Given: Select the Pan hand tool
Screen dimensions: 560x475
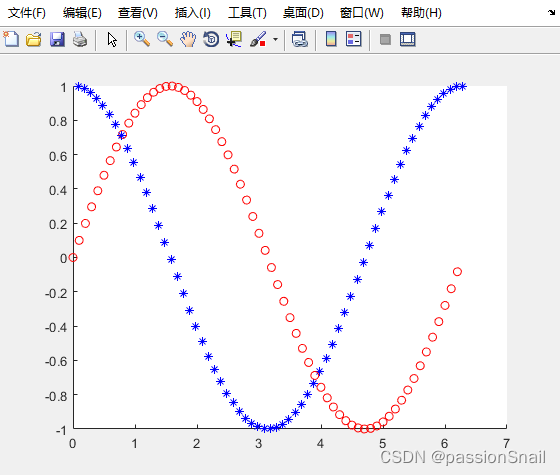Looking at the screenshot, I should pos(188,39).
